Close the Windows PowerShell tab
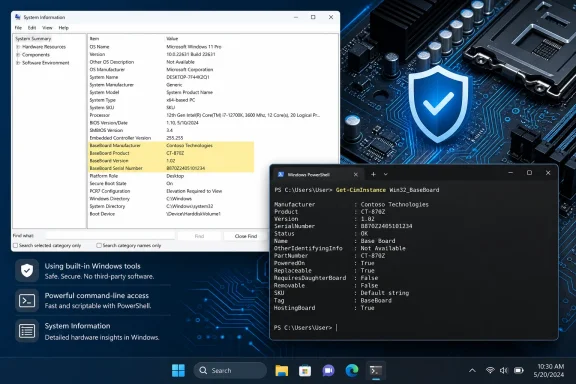This screenshot has height=384, width=576. tap(356, 175)
